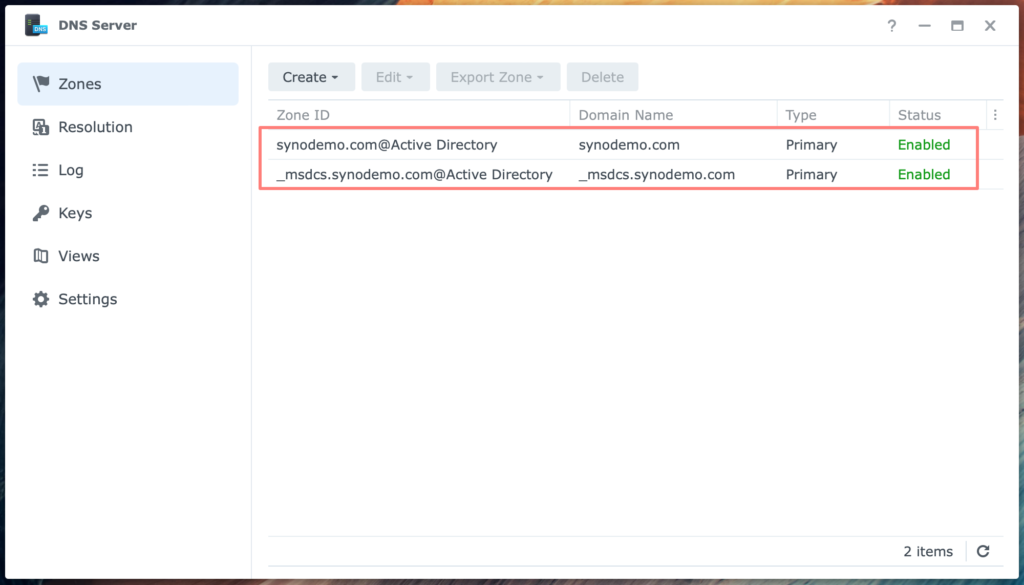Viewport: 1024px width, 585px height.
Task: Click Enabled status of synodemo.com zone
Action: tap(923, 144)
